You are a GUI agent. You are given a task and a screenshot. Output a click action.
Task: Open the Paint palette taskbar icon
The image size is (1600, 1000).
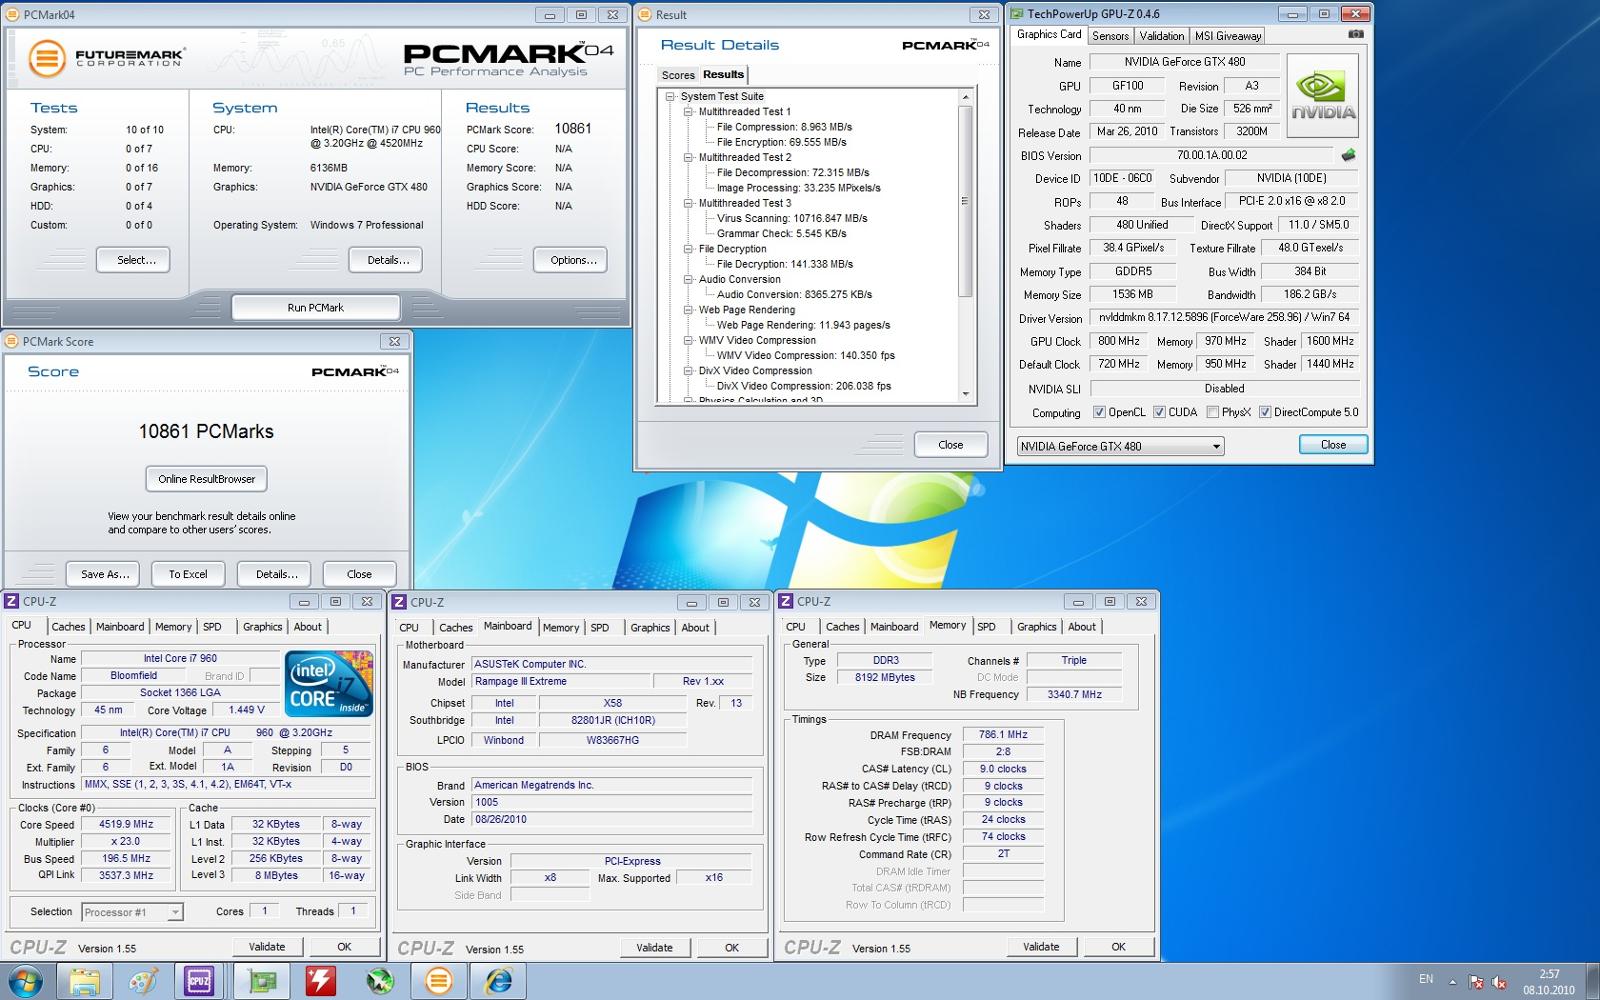coord(143,981)
